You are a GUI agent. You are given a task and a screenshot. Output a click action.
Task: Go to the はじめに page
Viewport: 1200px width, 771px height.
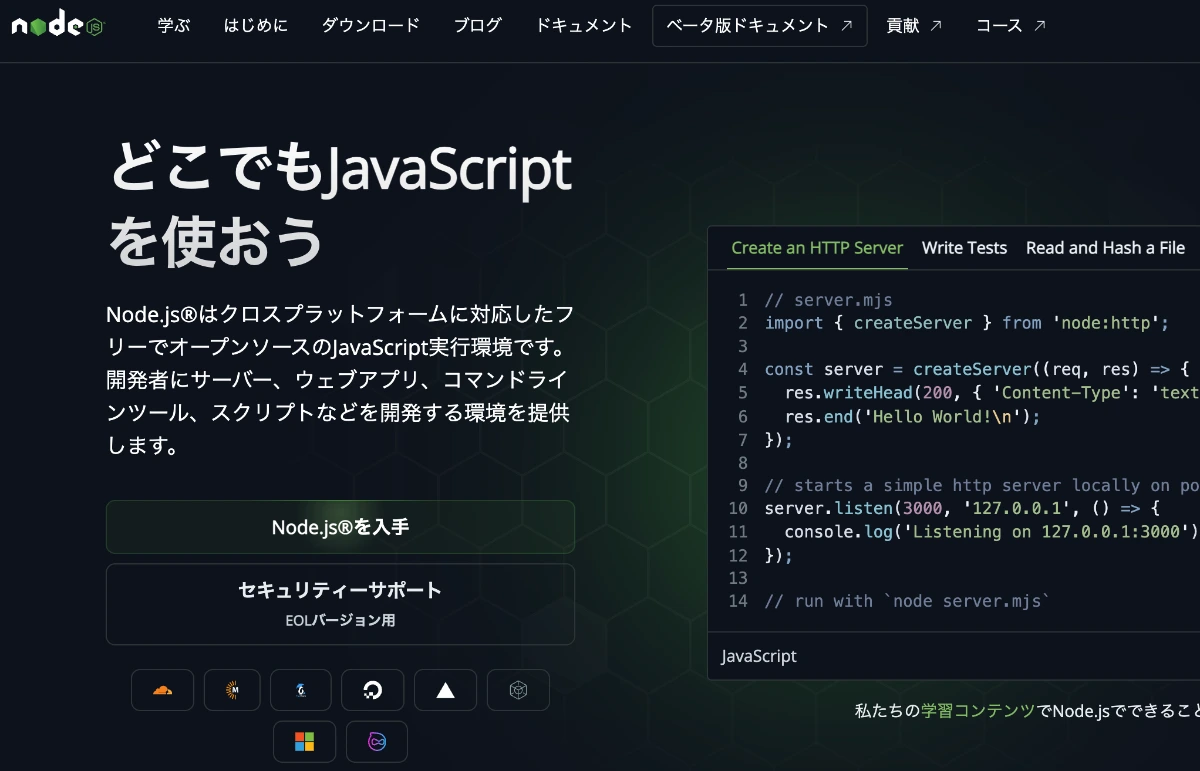click(256, 26)
